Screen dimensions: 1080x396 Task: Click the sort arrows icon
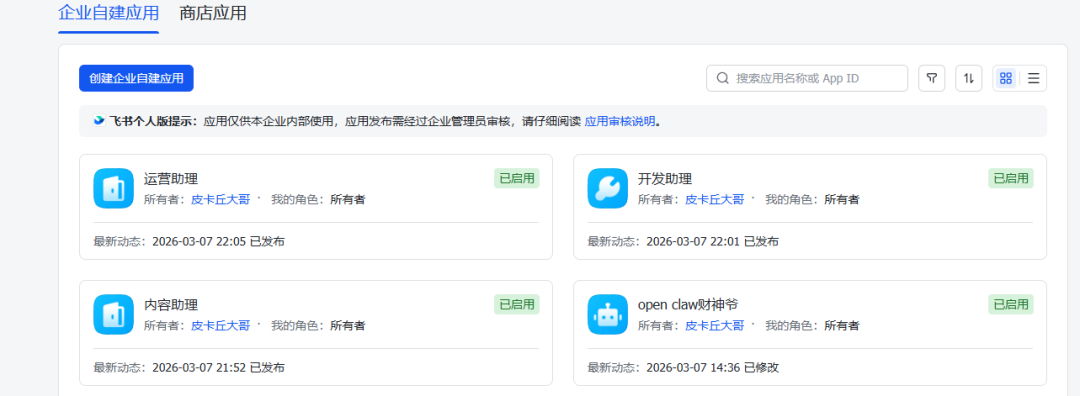click(968, 79)
